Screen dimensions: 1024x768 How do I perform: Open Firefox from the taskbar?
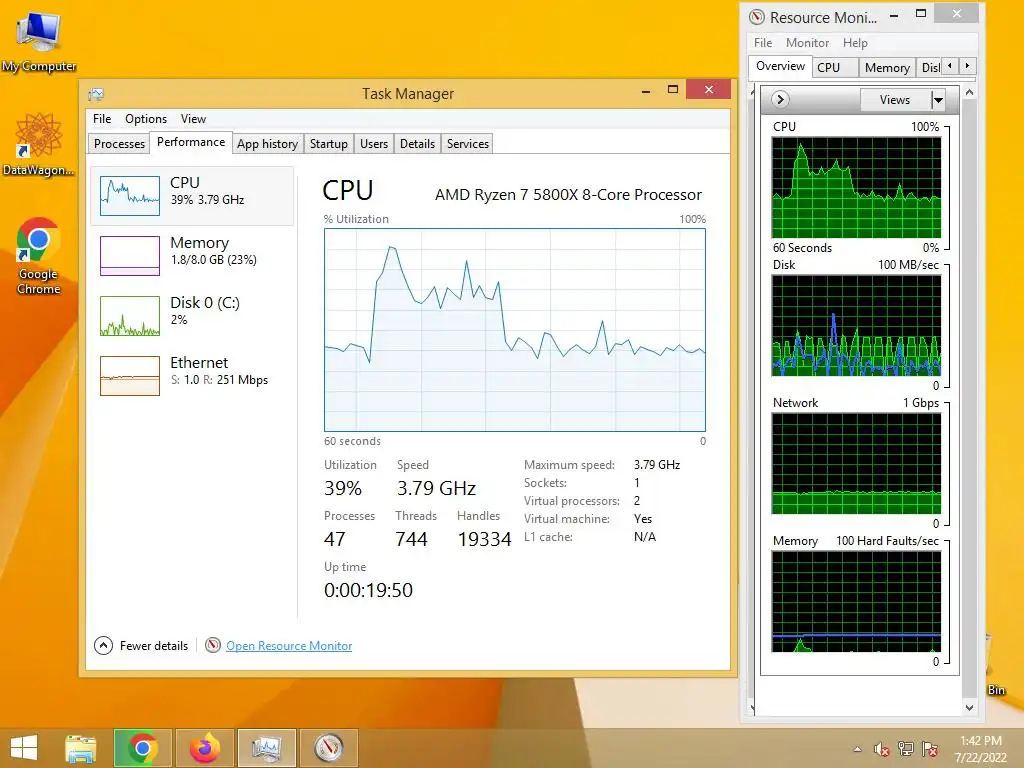tap(204, 748)
